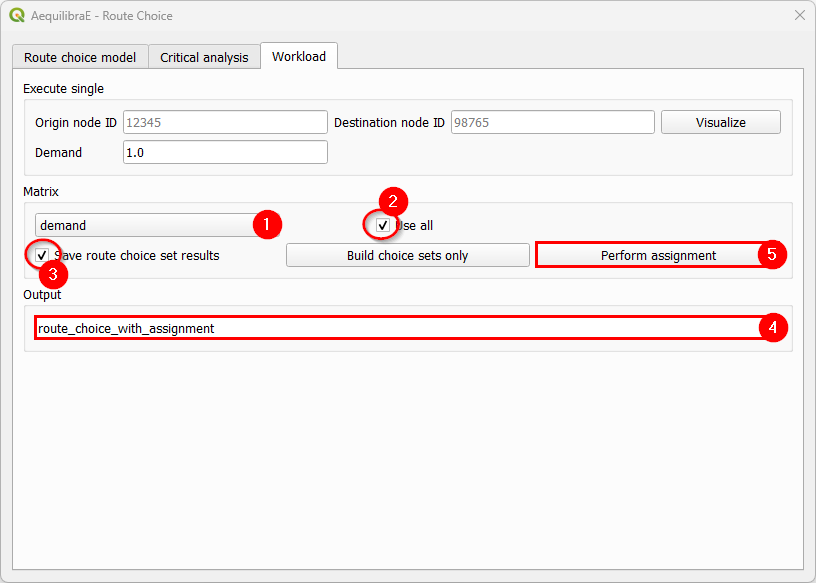This screenshot has height=583, width=816.
Task: Open the Critical analysis tab
Action: (x=204, y=57)
